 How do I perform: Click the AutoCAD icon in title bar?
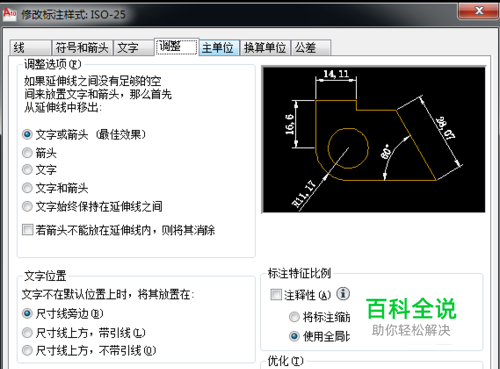pos(10,14)
